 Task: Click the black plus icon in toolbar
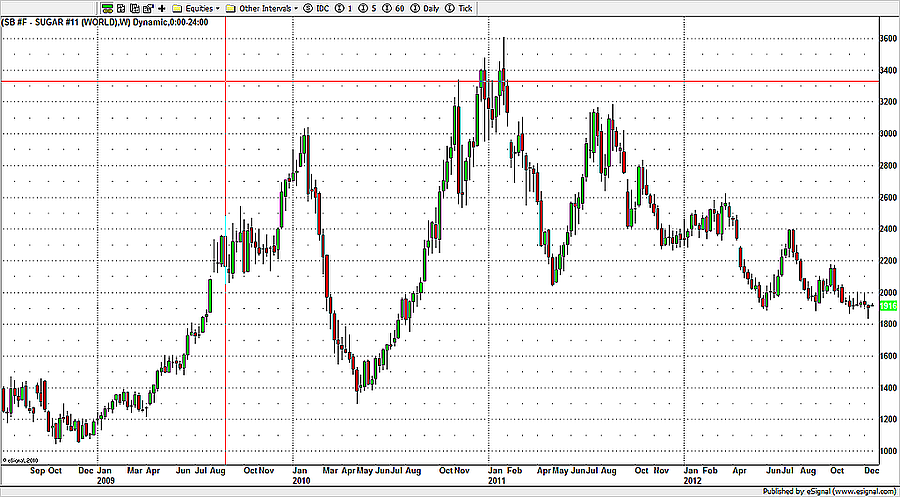tap(161, 7)
